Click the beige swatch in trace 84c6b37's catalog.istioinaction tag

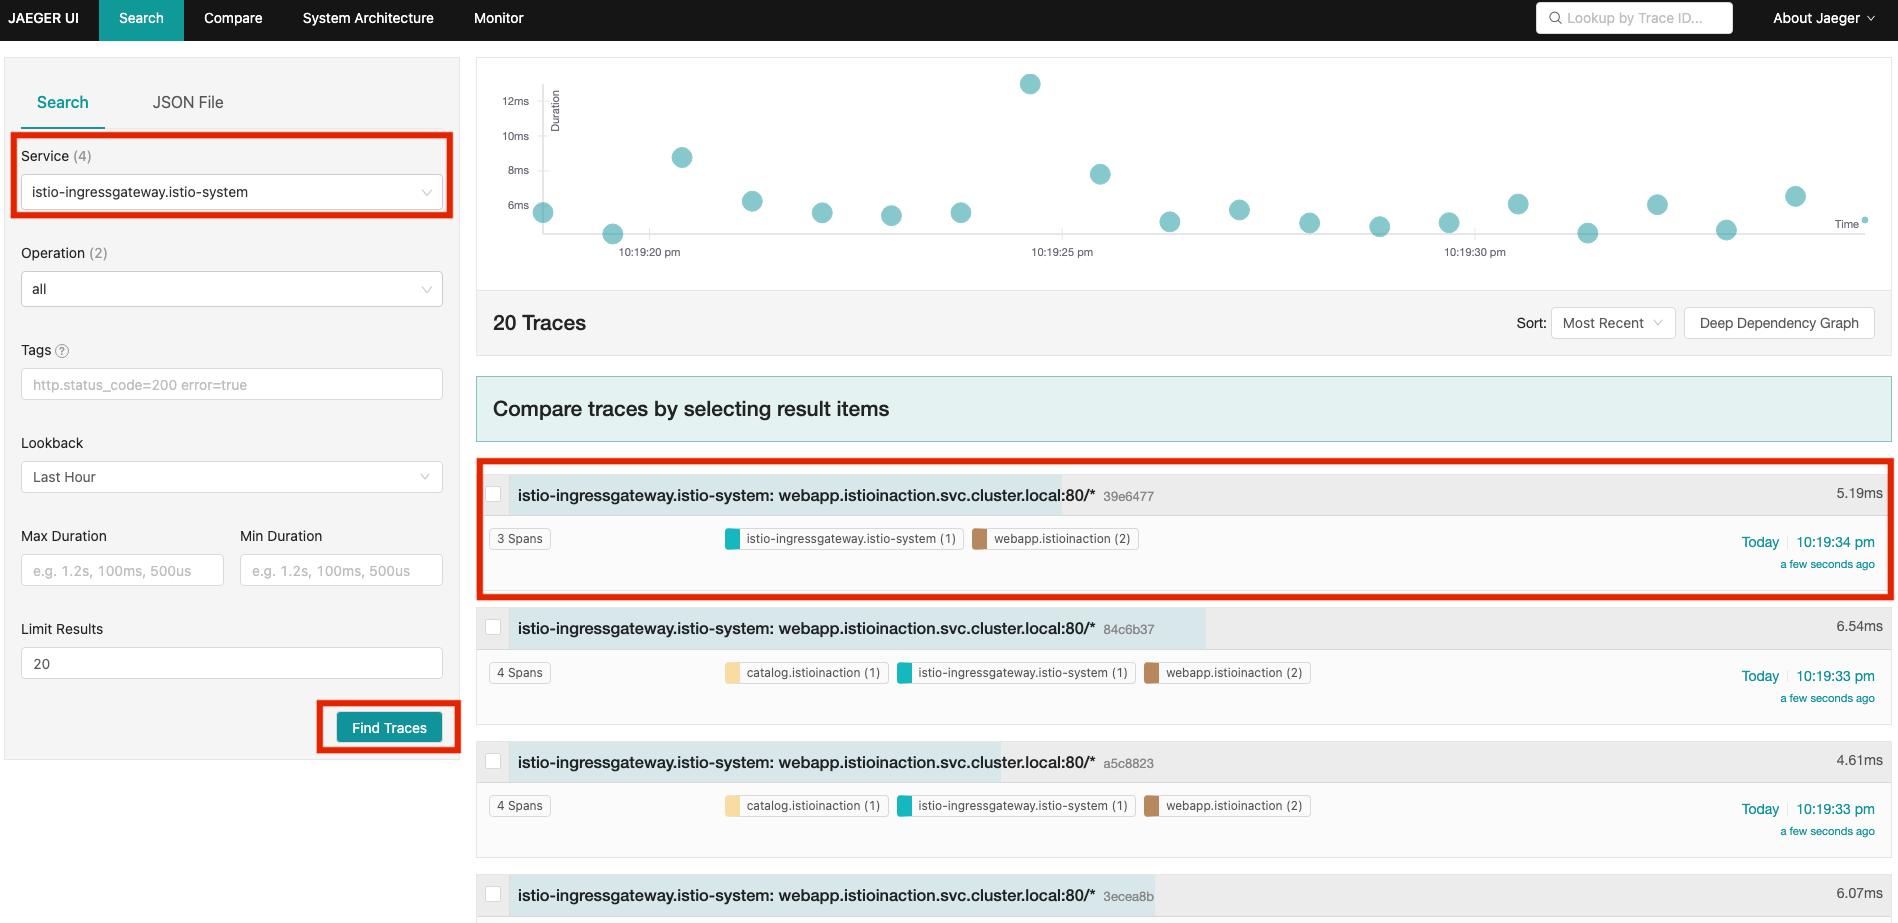pyautogui.click(x=733, y=673)
